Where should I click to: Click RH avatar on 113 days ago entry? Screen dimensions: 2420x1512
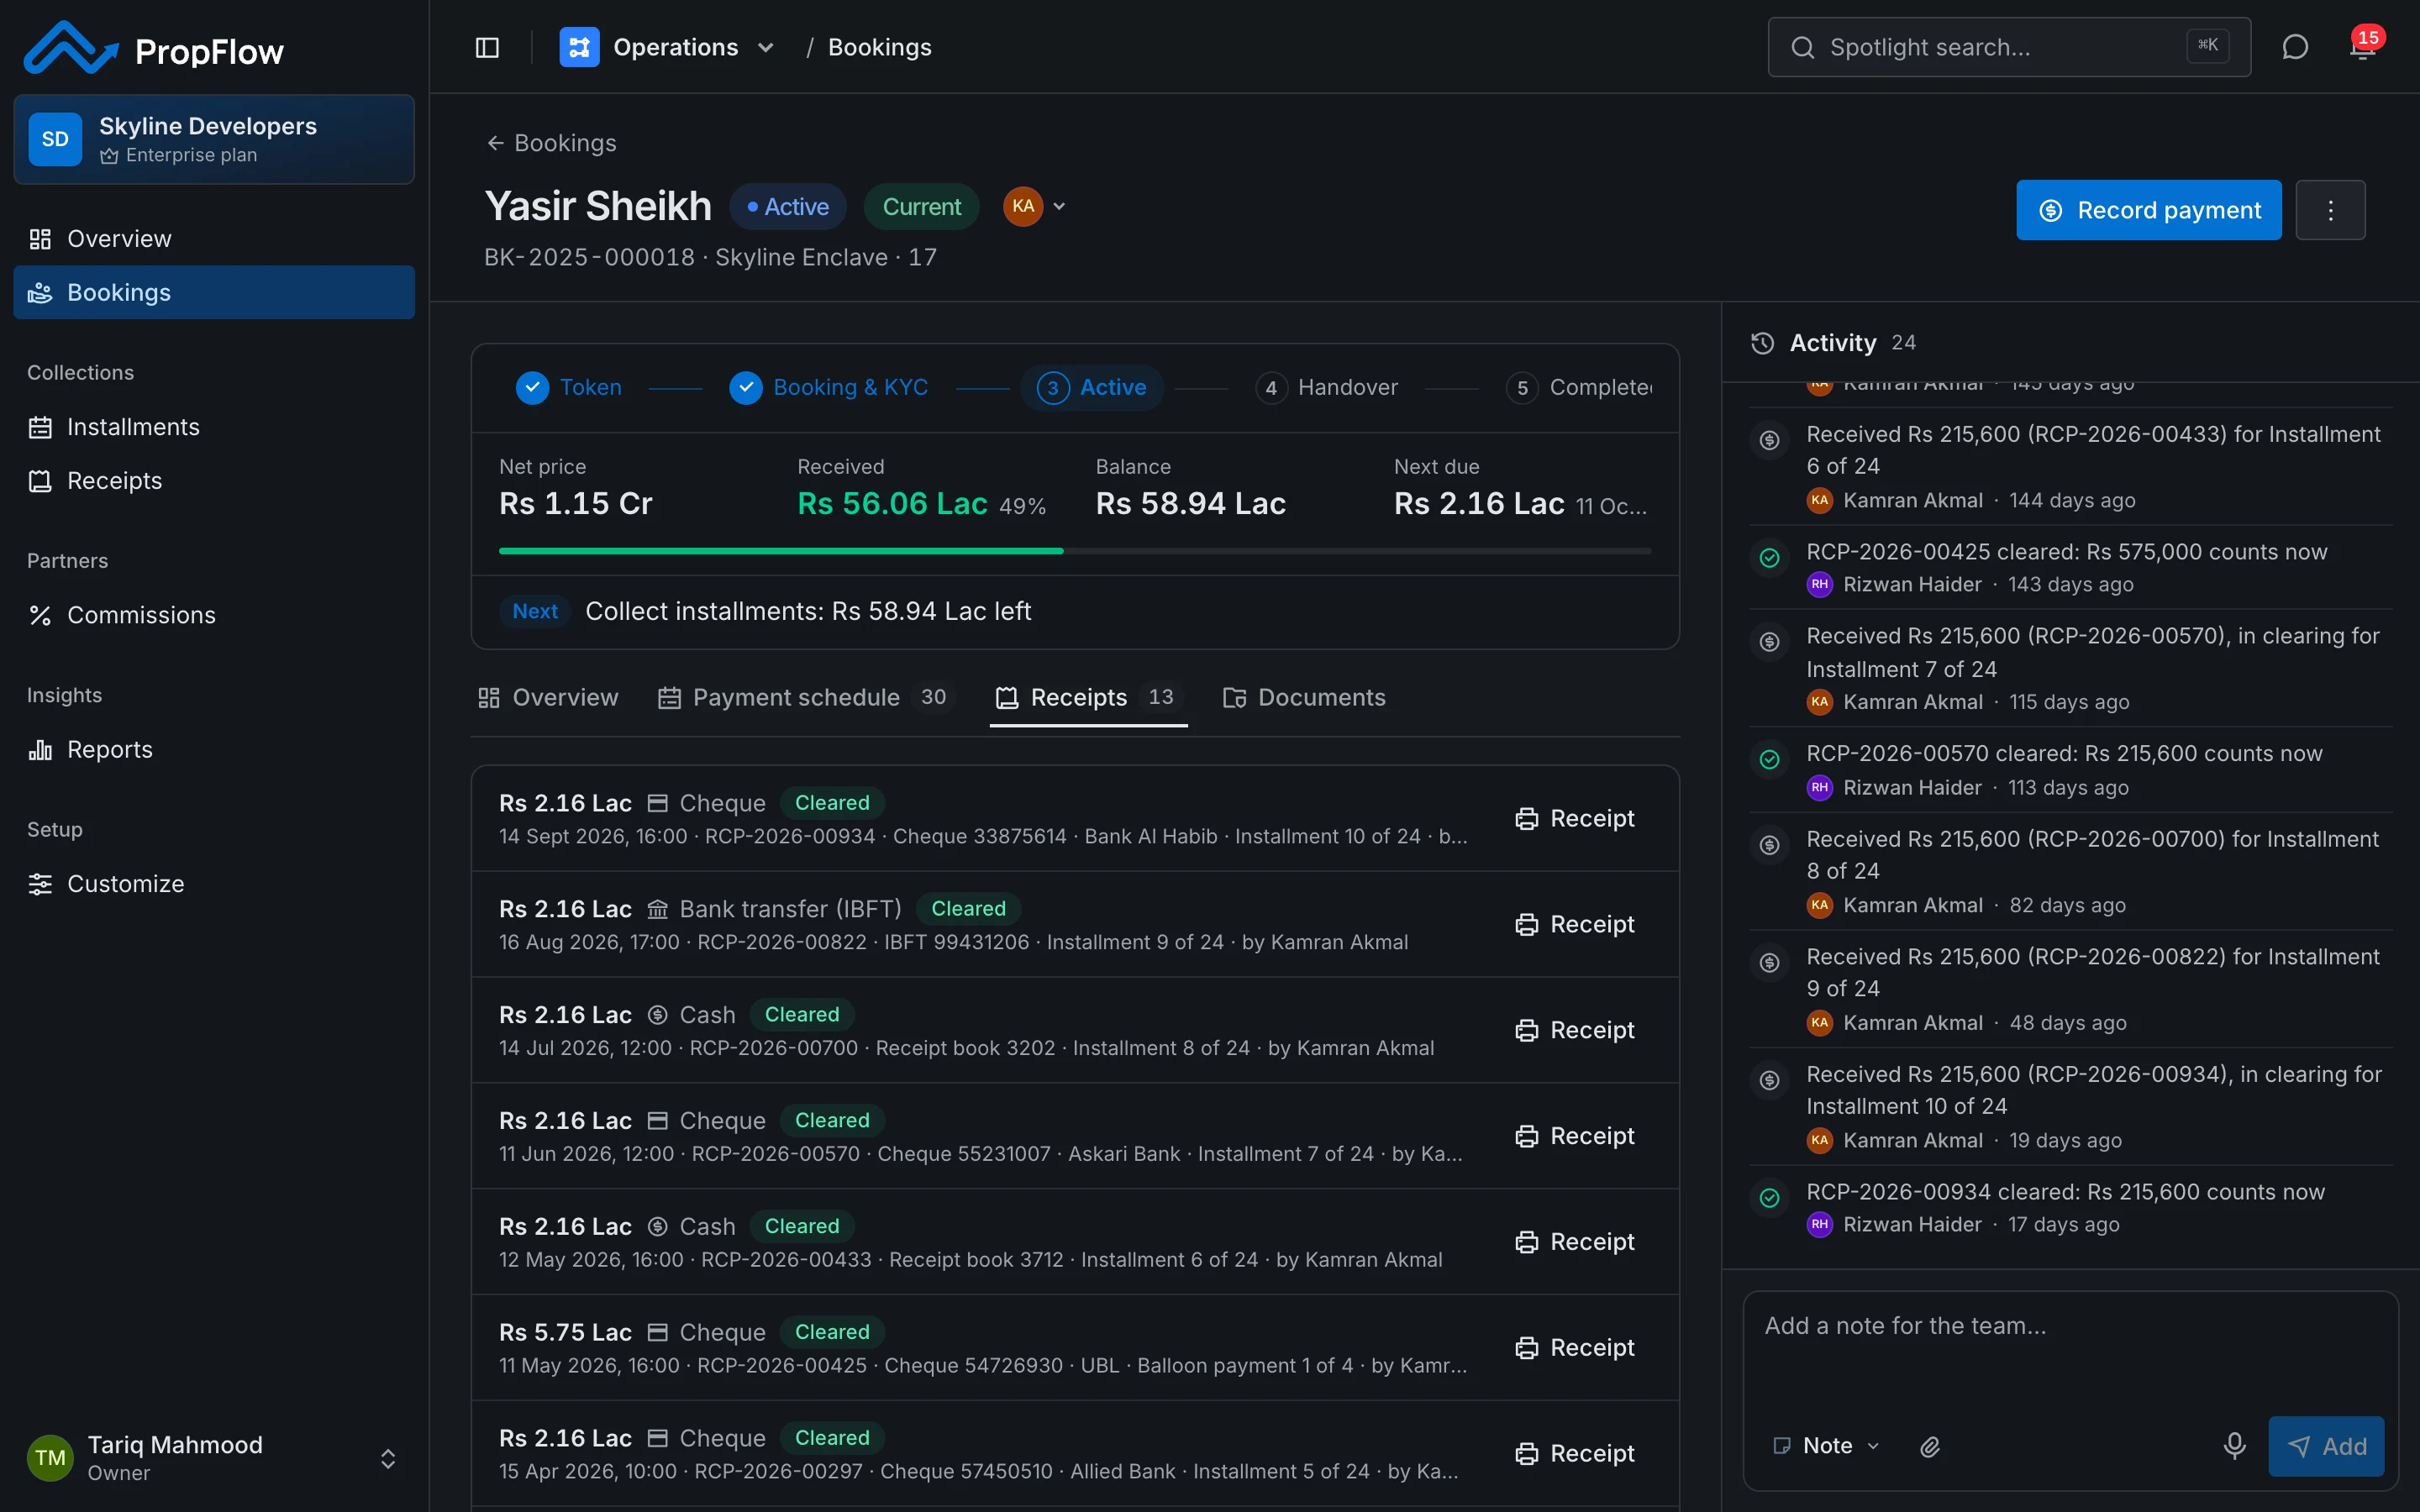click(x=1819, y=788)
